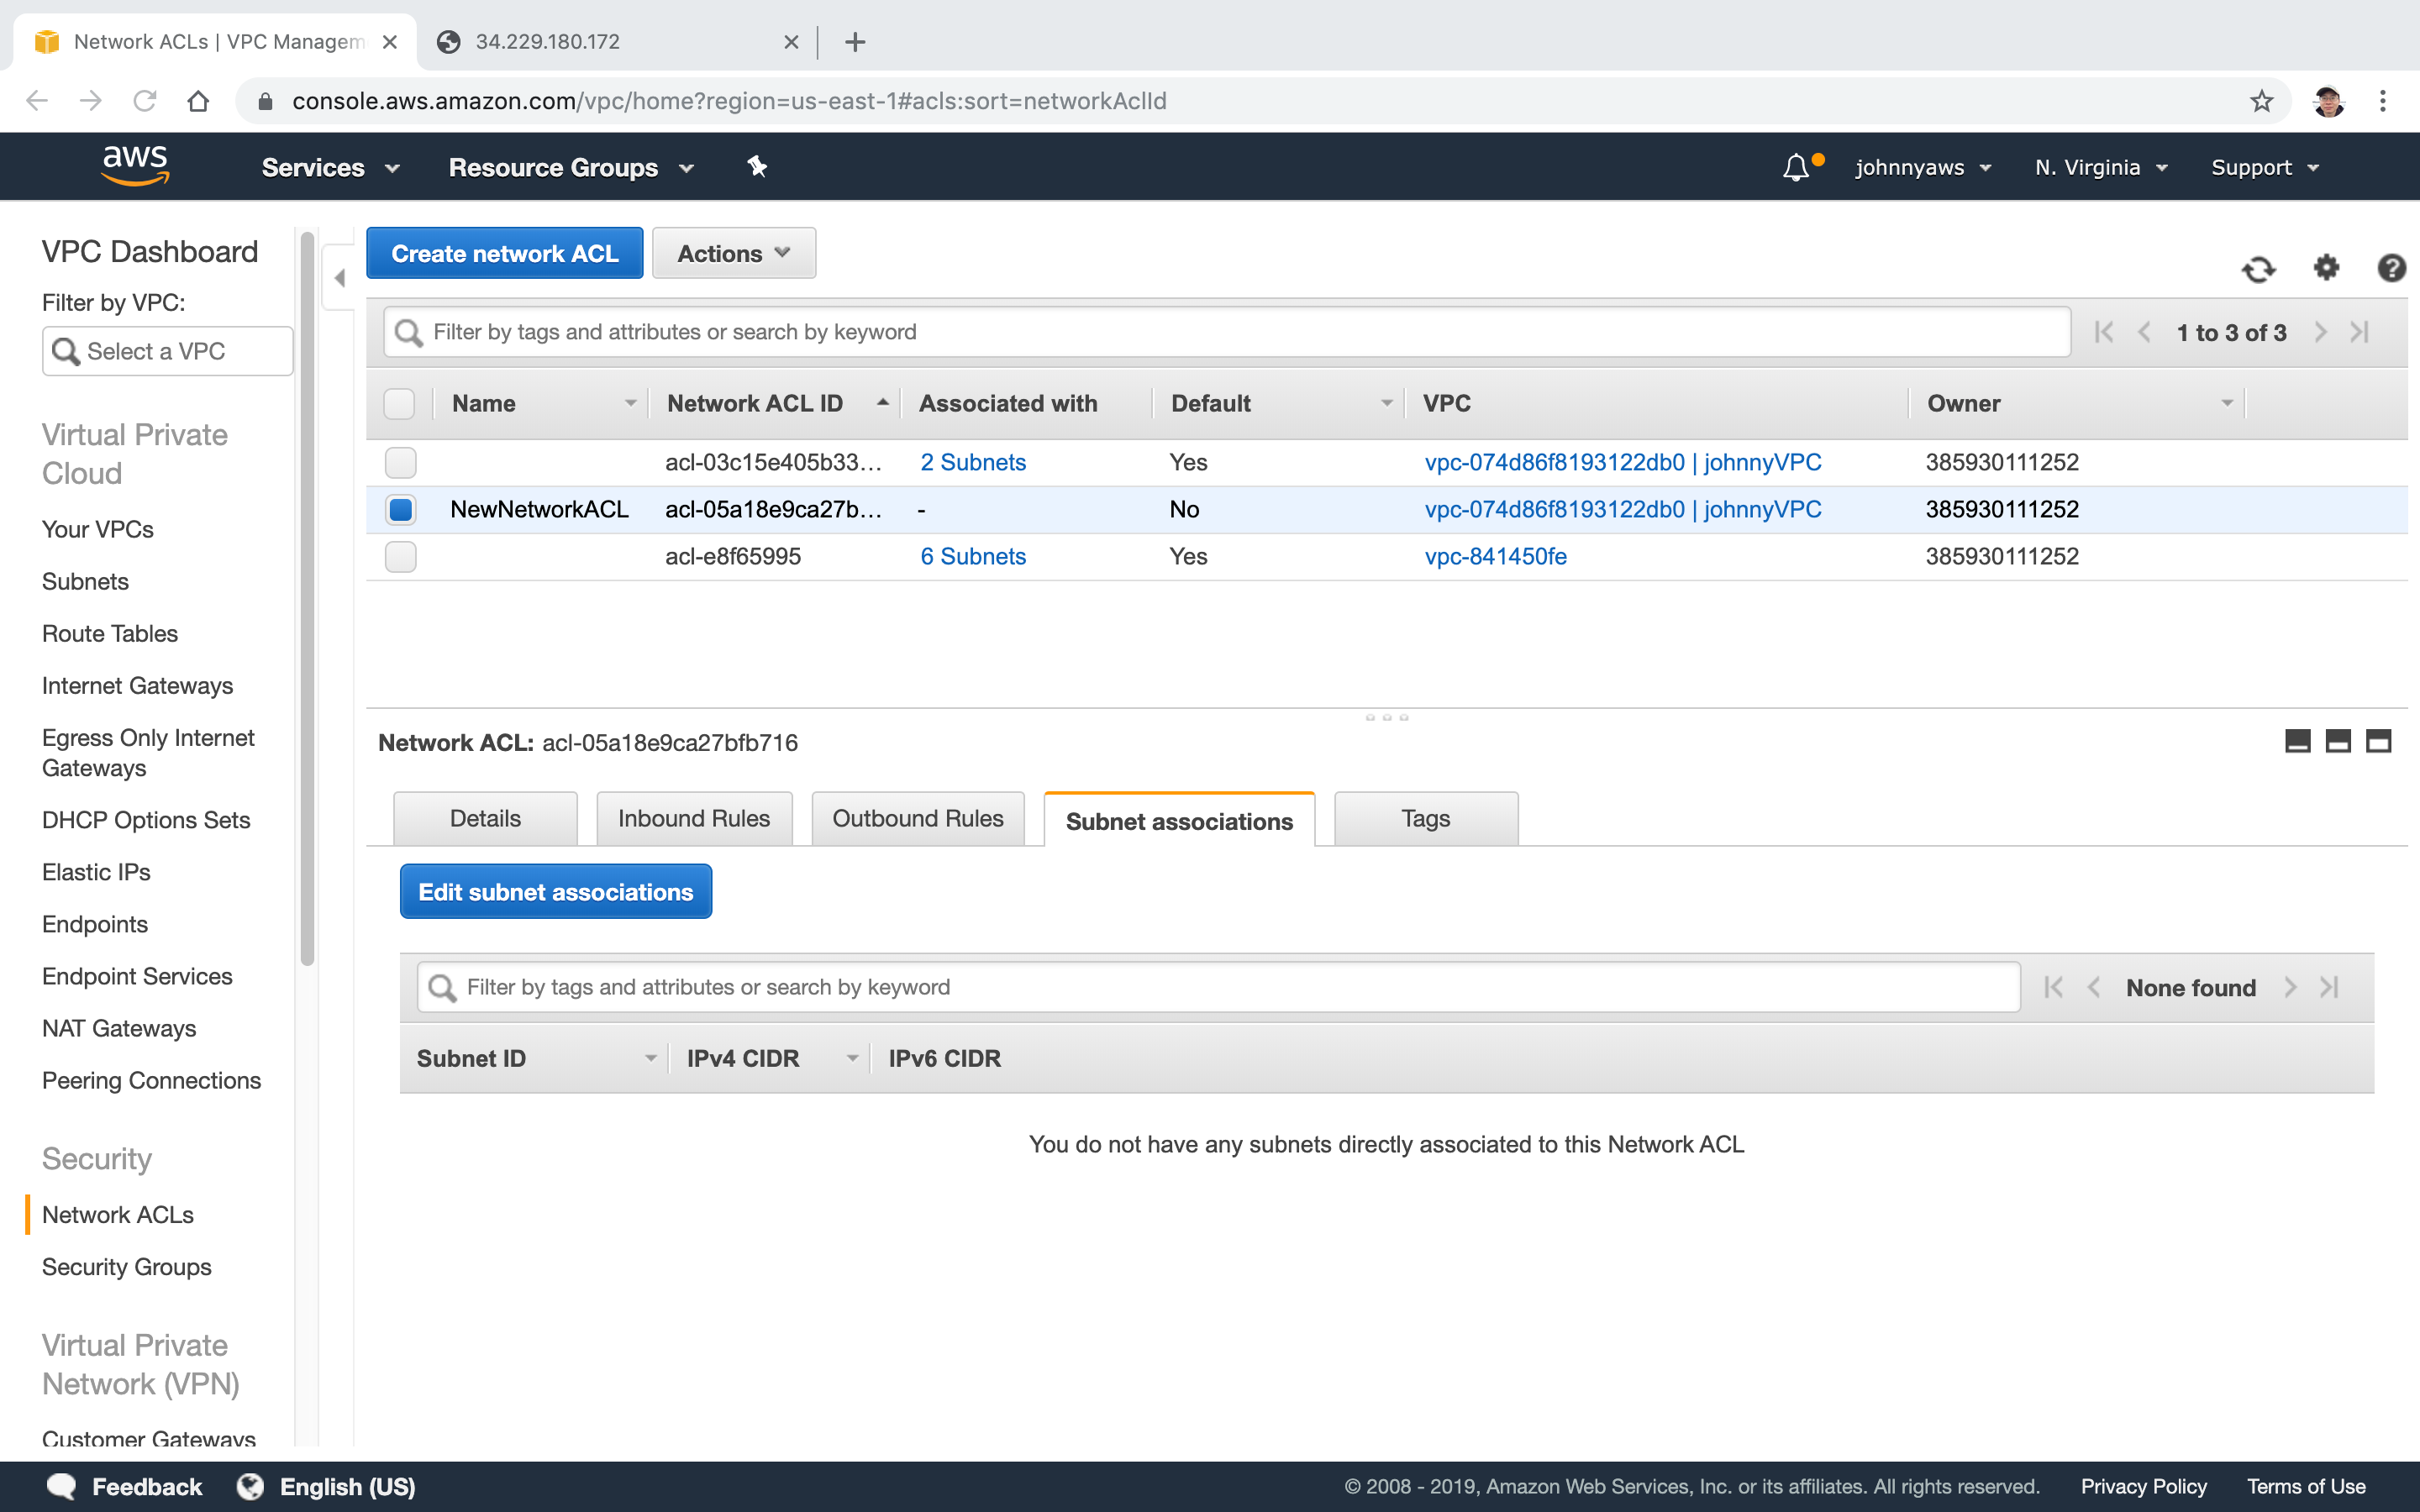This screenshot has height=1512, width=2420.
Task: Click the refresh icon above ACL table
Action: coord(2258,268)
